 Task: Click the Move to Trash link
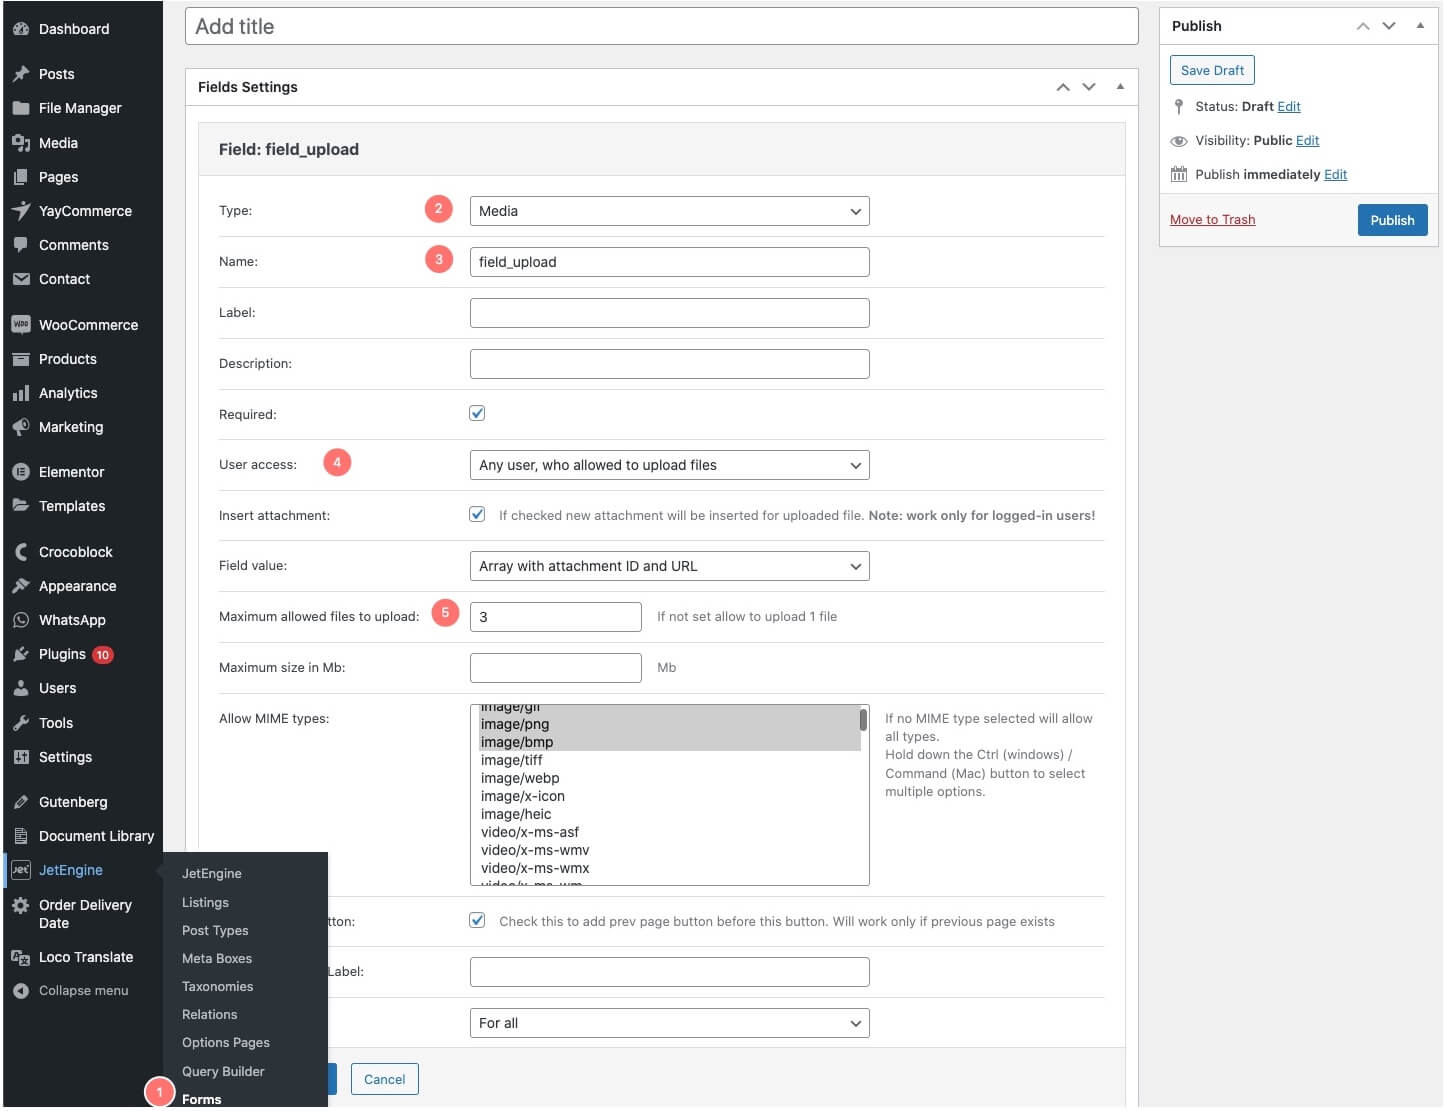click(1212, 219)
